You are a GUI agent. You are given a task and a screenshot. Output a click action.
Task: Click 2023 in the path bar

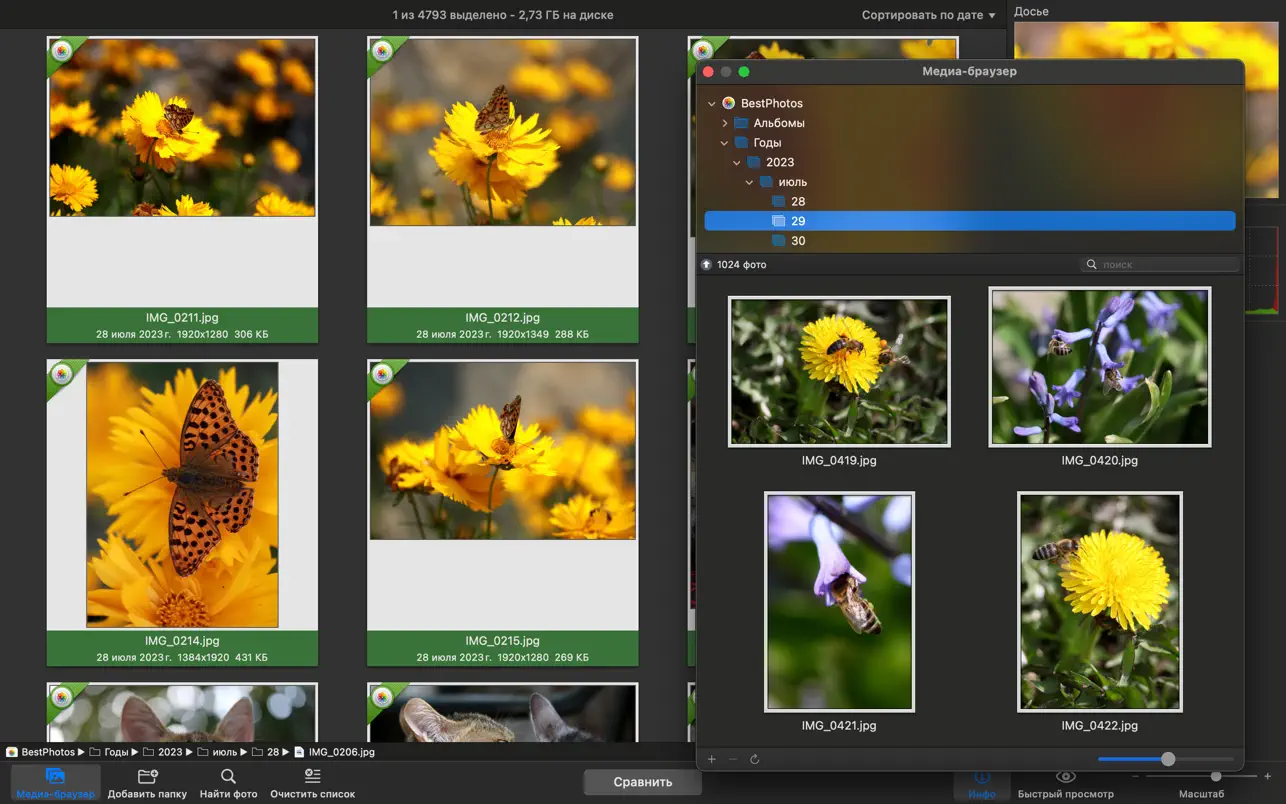click(163, 752)
